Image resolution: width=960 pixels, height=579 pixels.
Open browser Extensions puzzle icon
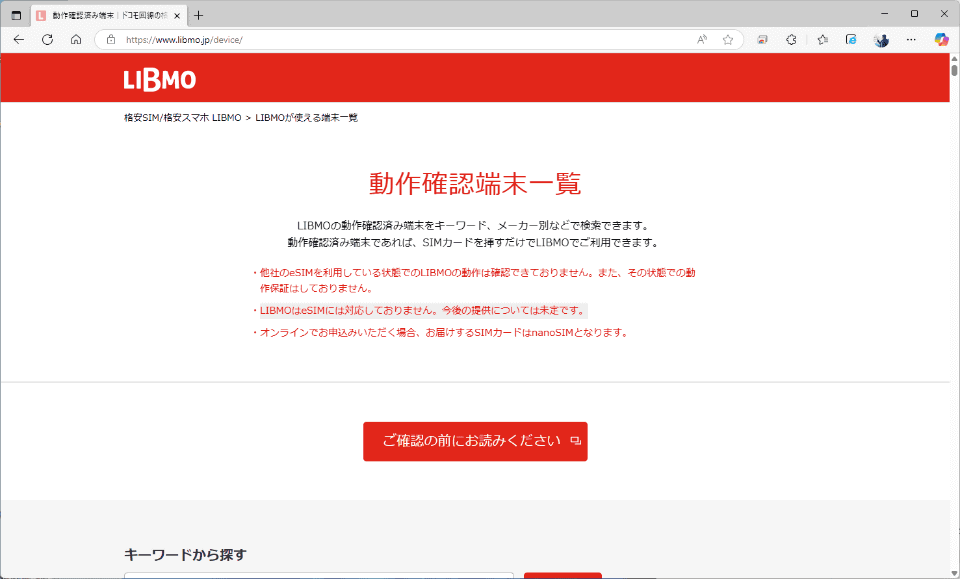pyautogui.click(x=792, y=40)
